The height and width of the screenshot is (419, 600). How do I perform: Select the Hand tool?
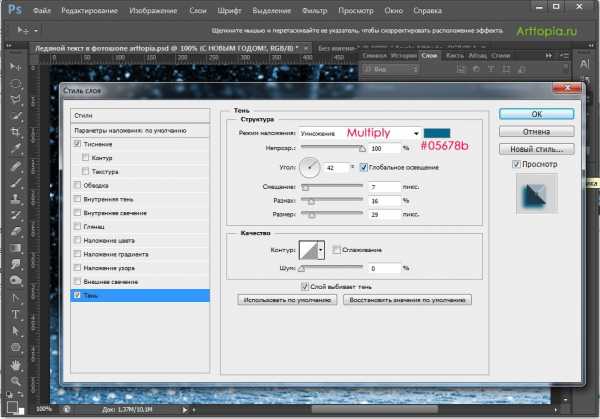click(x=17, y=367)
